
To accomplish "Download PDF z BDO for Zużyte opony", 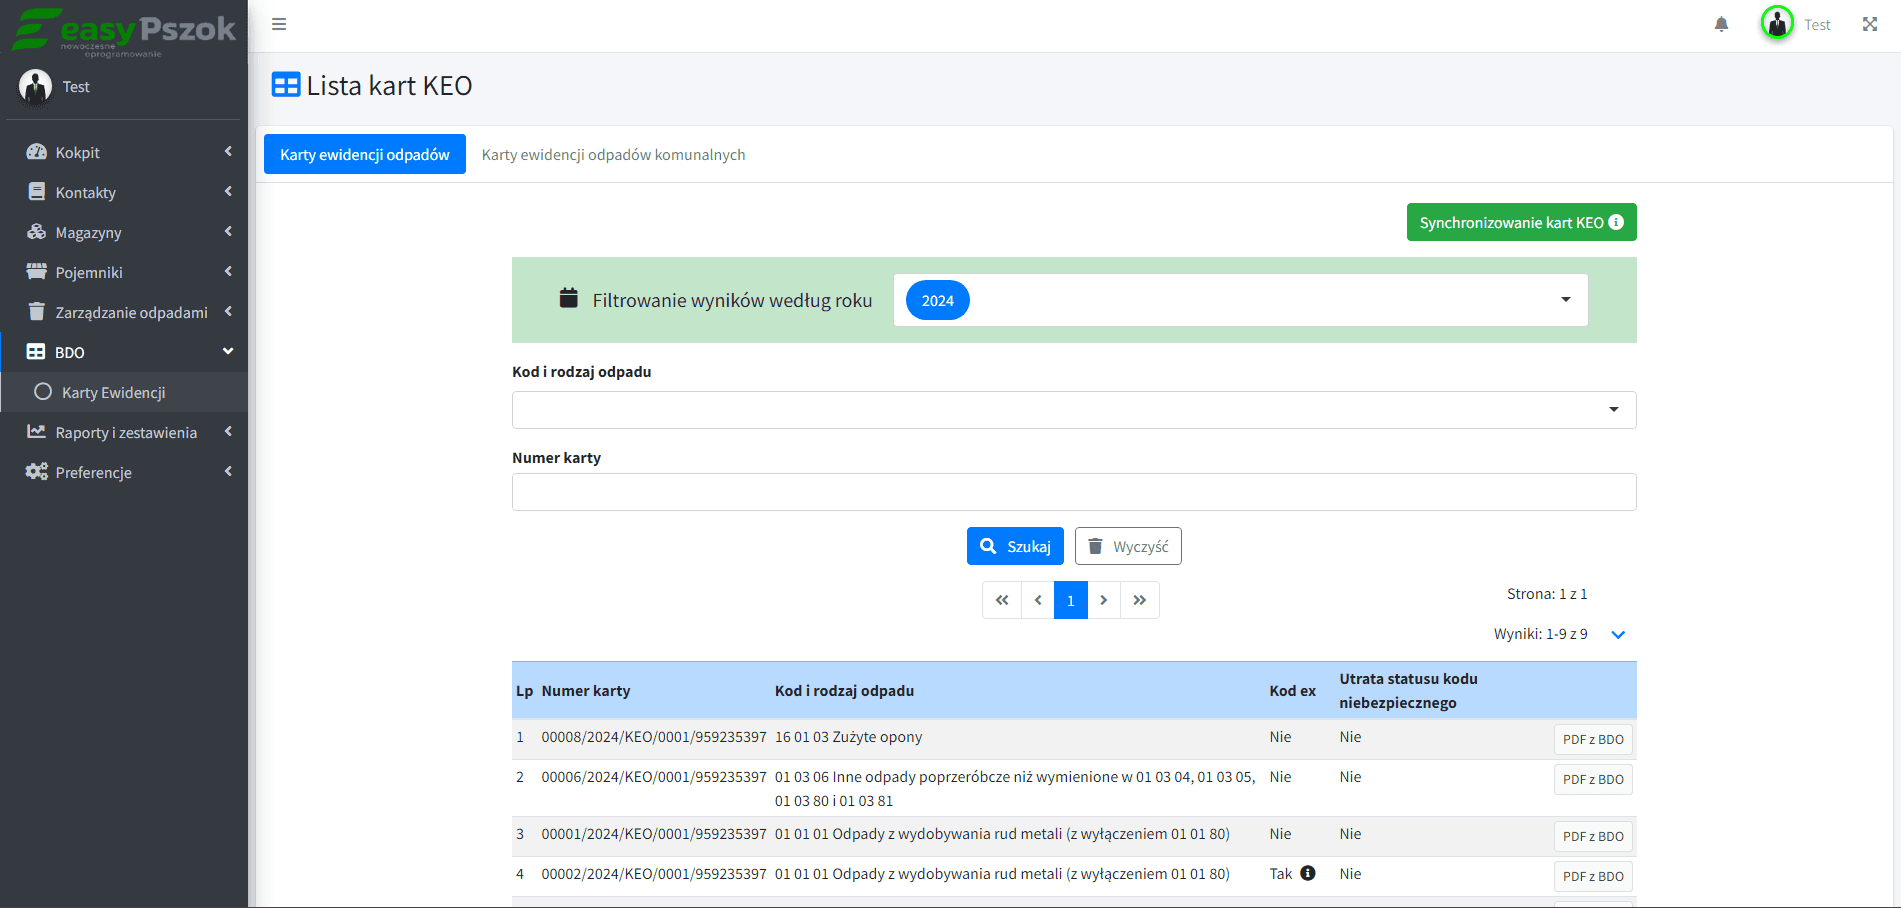I will (1592, 740).
